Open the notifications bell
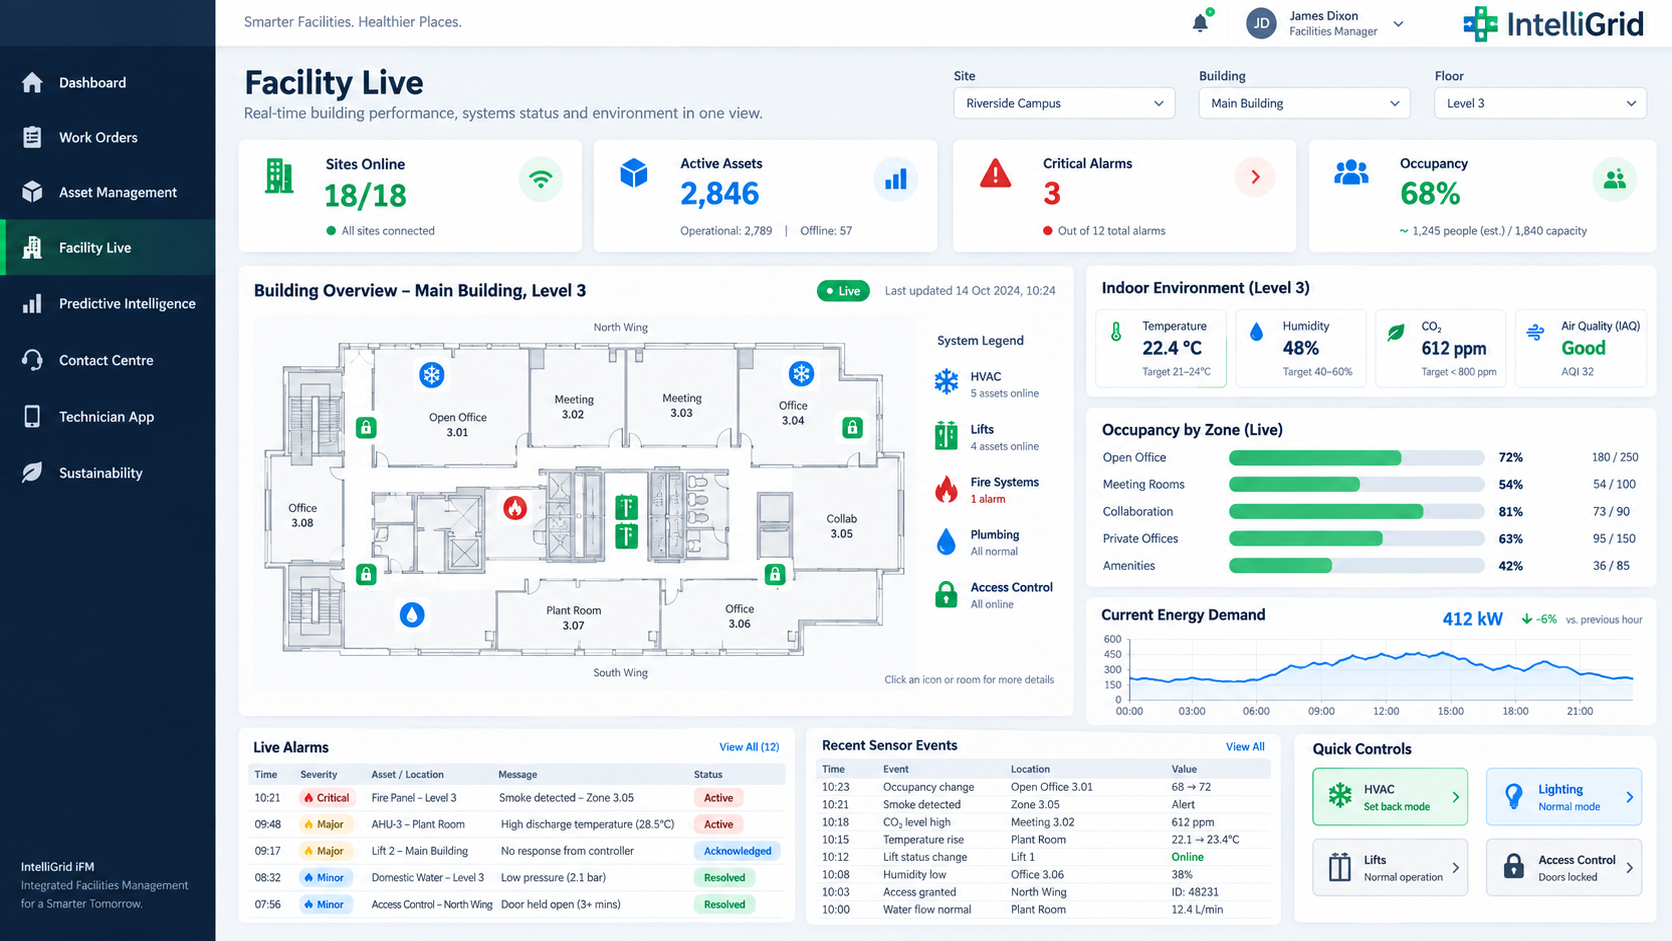This screenshot has height=941, width=1672. pyautogui.click(x=1201, y=22)
